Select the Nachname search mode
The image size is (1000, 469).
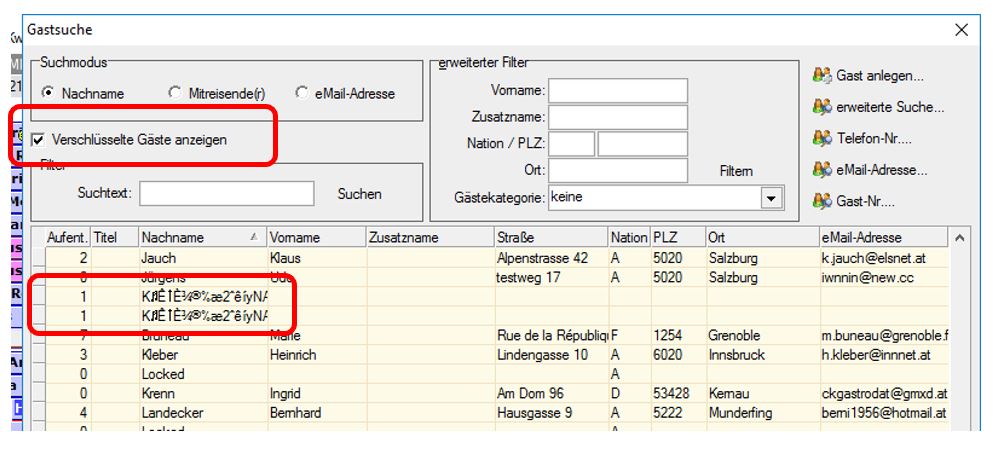point(47,93)
